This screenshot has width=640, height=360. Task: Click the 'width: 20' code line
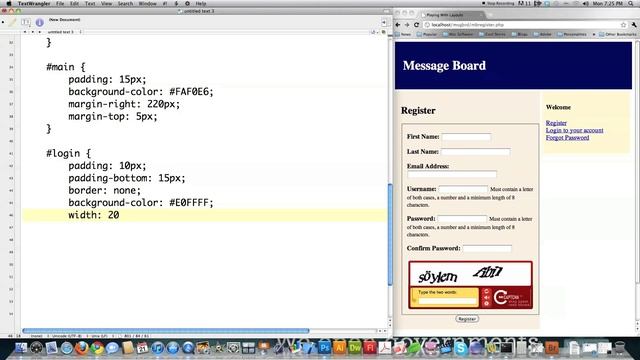[x=94, y=215]
